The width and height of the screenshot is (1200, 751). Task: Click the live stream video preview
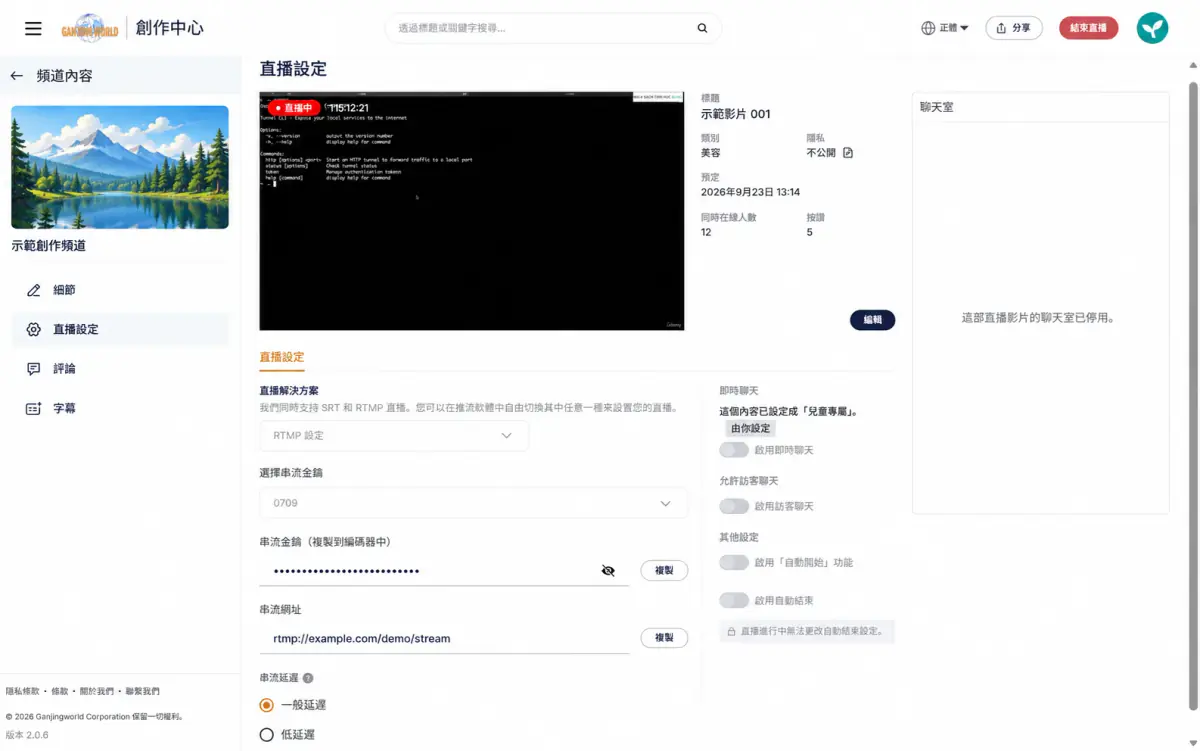[x=472, y=211]
